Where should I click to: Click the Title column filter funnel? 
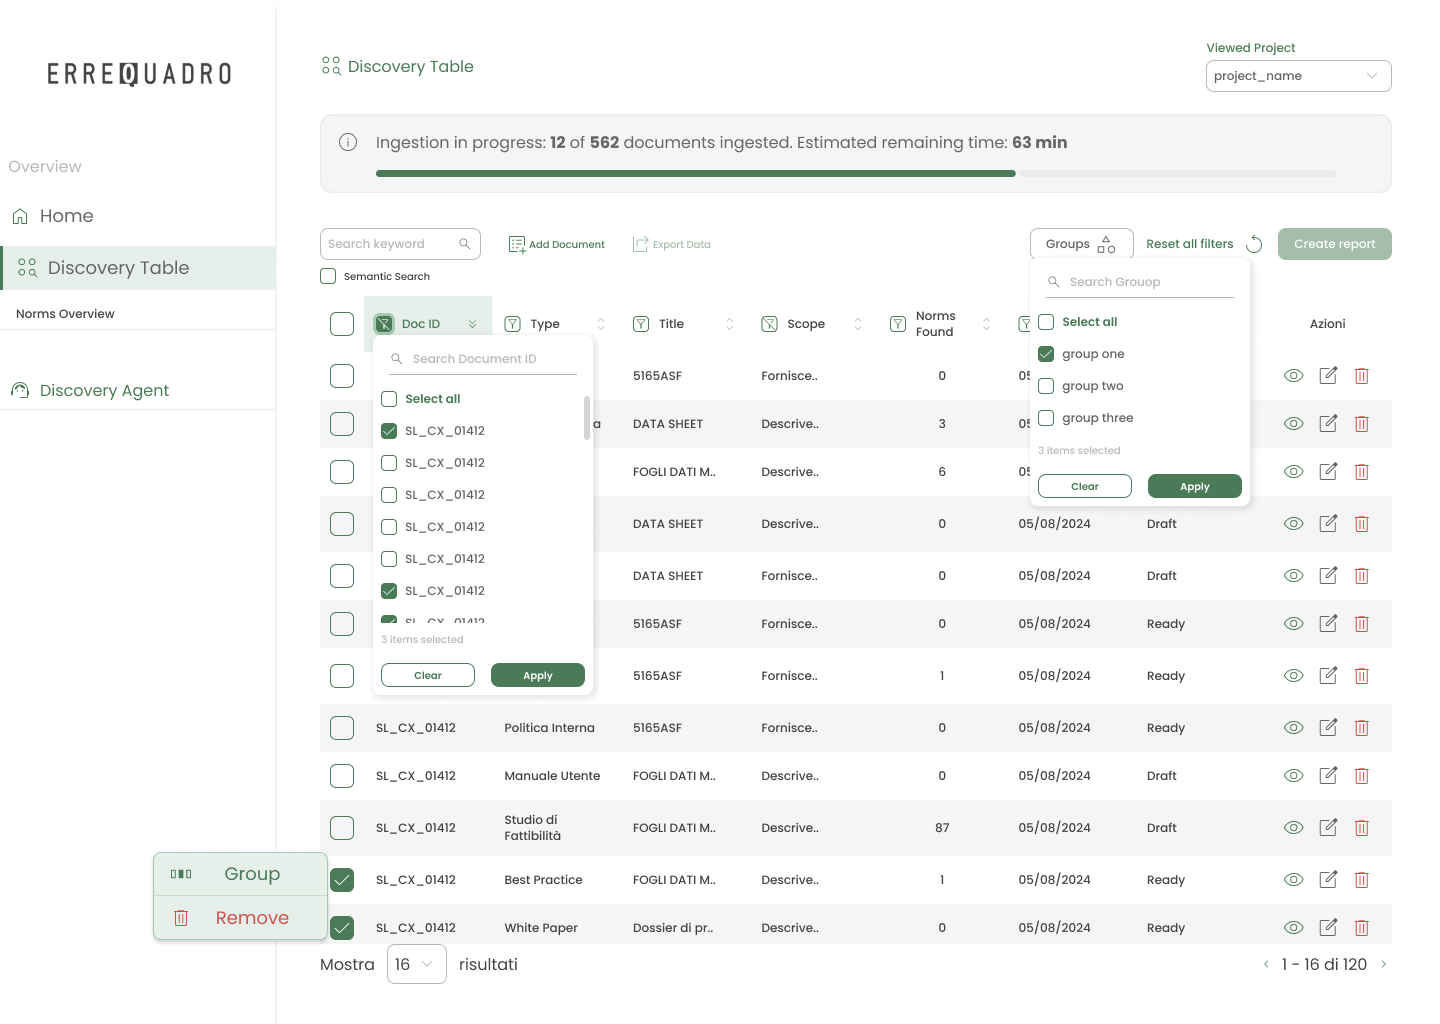[640, 323]
